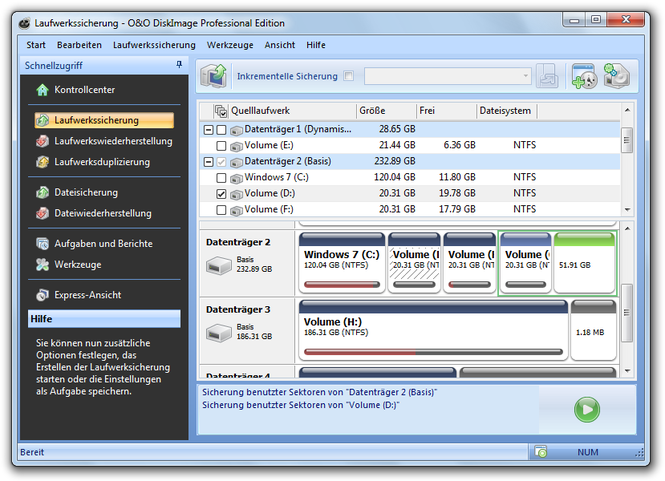This screenshot has height=481, width=665.
Task: Click the status bar task icon
Action: (540, 452)
